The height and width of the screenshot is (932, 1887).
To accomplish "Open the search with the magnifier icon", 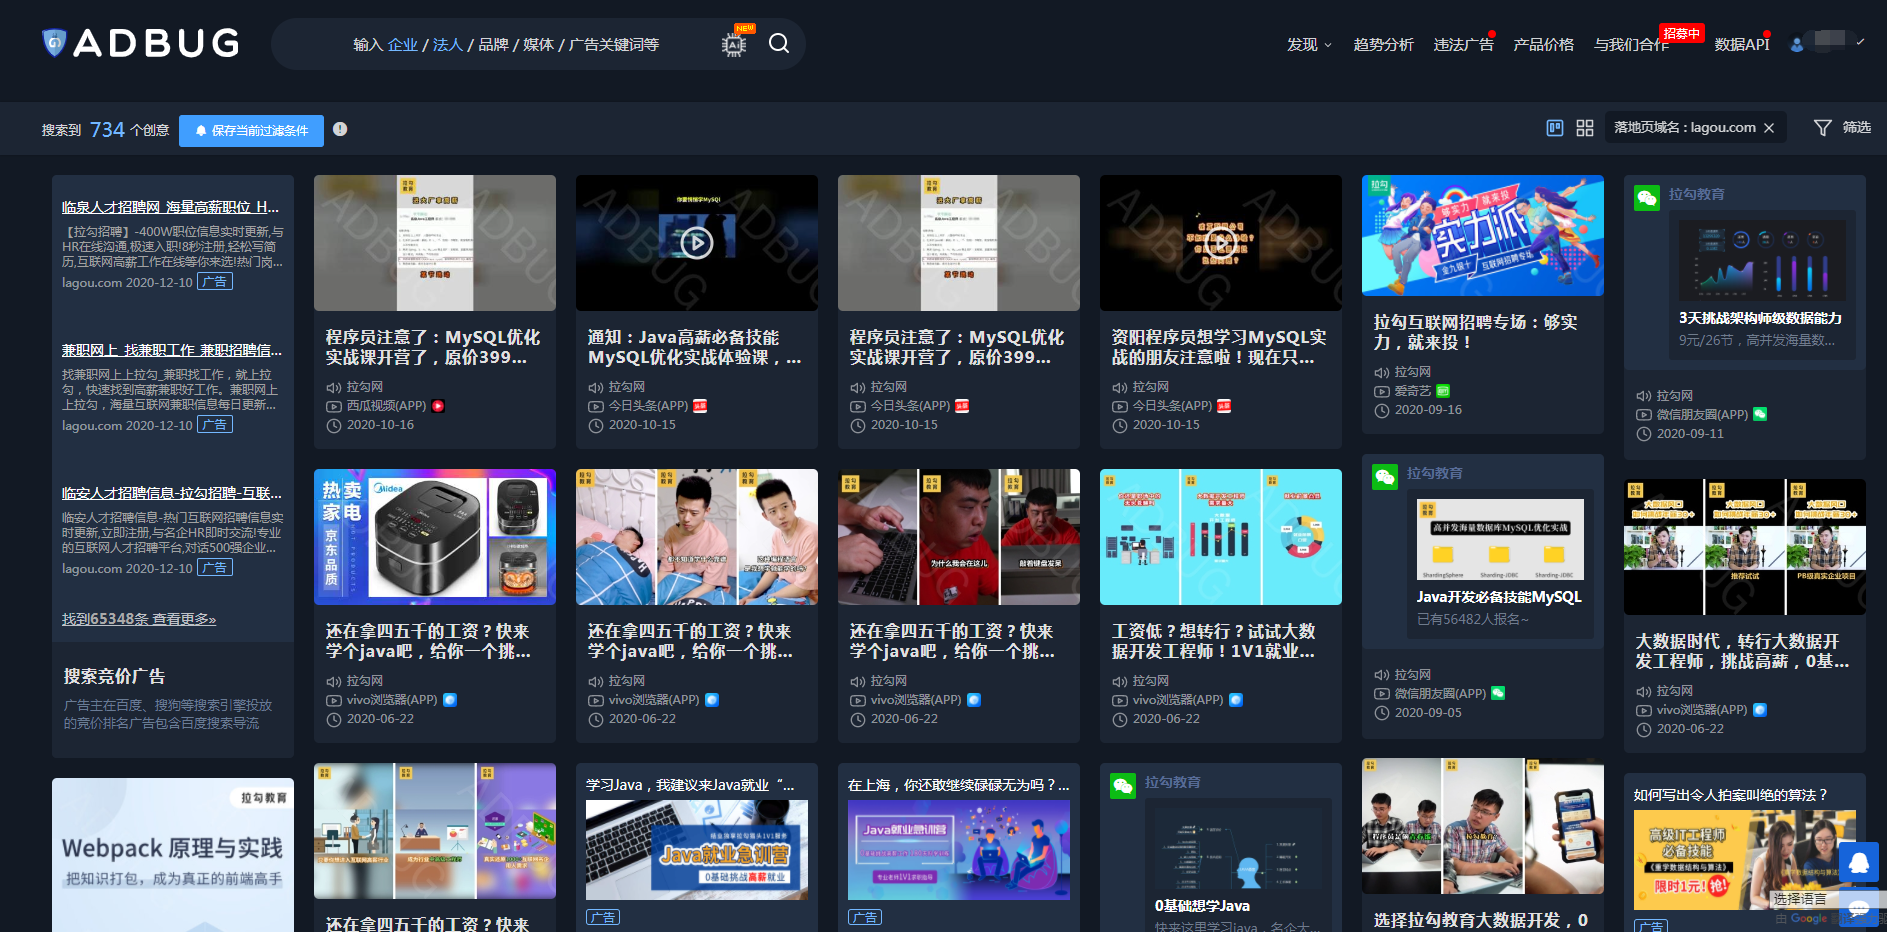I will [x=780, y=44].
